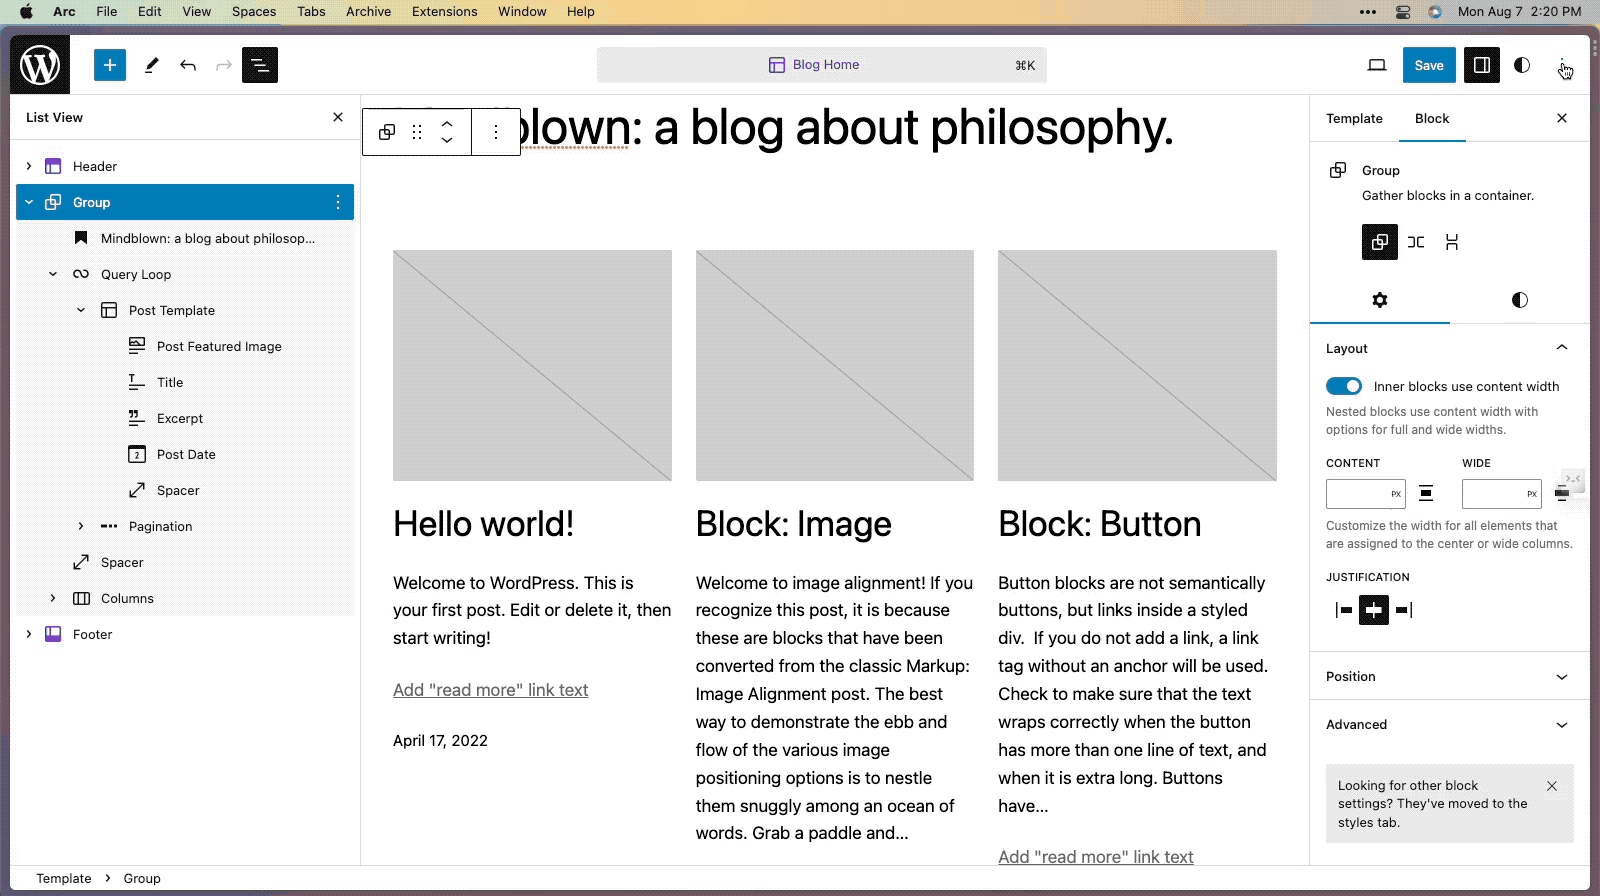The height and width of the screenshot is (896, 1600).
Task: Select justify items left option
Action: pos(1343,610)
